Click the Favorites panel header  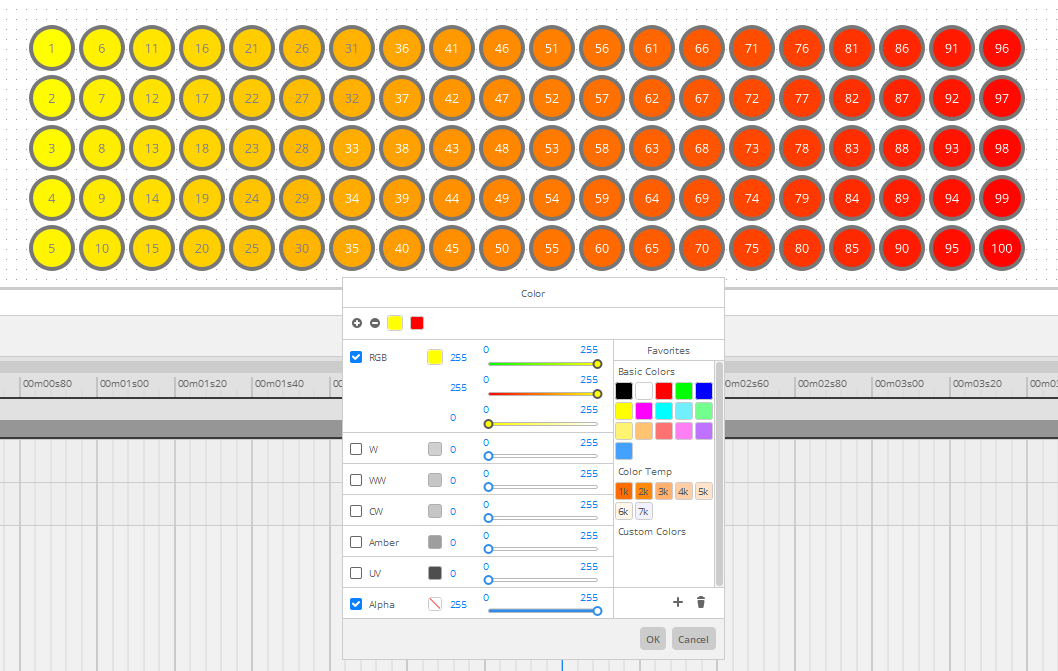coord(668,351)
